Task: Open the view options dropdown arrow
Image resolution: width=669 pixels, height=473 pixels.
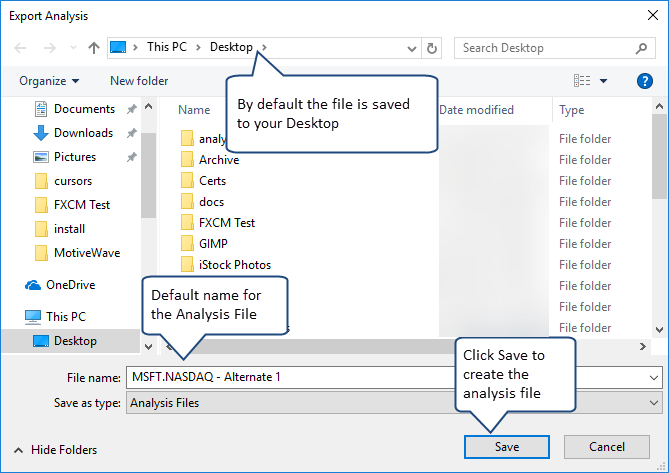Action: pyautogui.click(x=603, y=81)
